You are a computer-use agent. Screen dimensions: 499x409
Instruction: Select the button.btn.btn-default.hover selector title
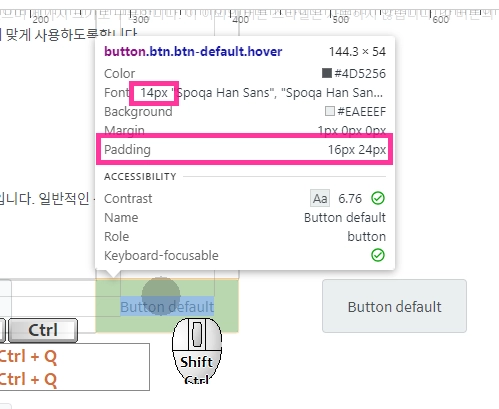pyautogui.click(x=193, y=52)
